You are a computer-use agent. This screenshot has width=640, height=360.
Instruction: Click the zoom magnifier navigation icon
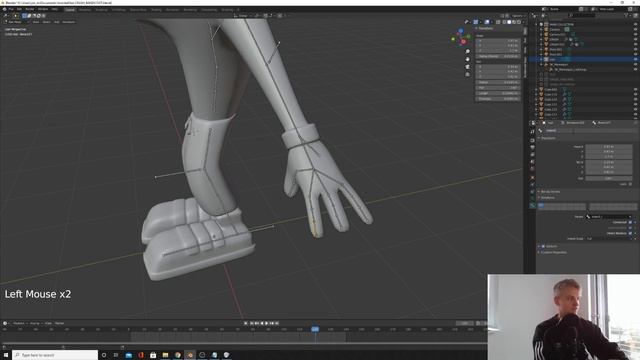467,51
